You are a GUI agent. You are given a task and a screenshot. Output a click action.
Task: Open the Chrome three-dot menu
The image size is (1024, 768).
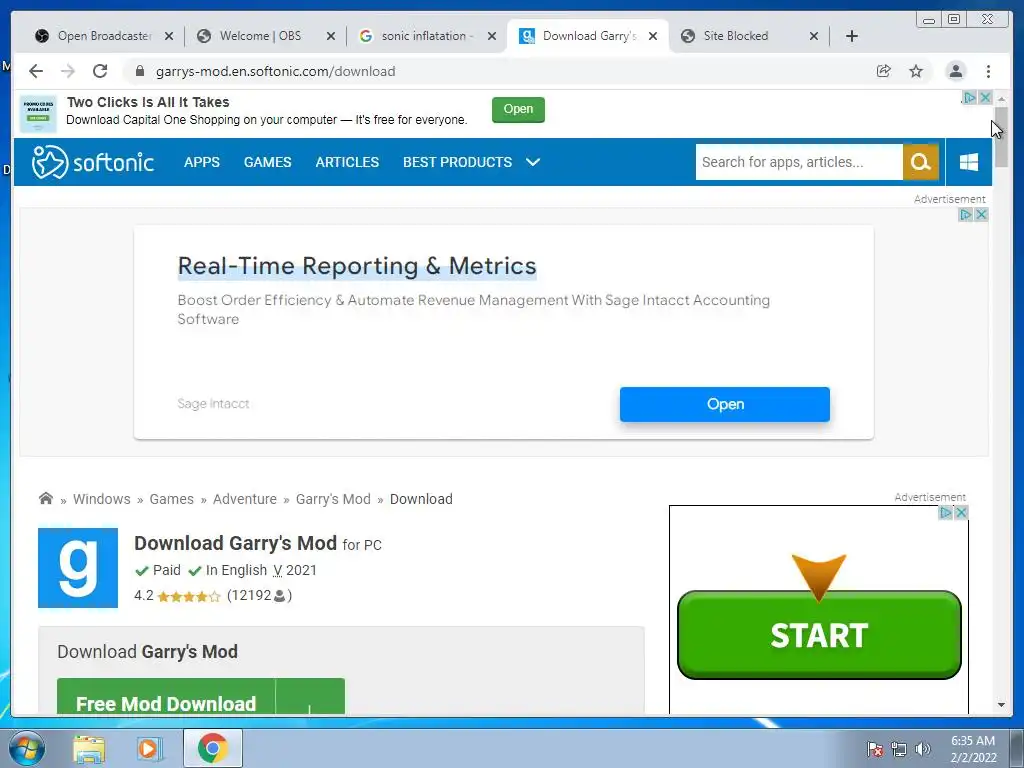[x=988, y=71]
